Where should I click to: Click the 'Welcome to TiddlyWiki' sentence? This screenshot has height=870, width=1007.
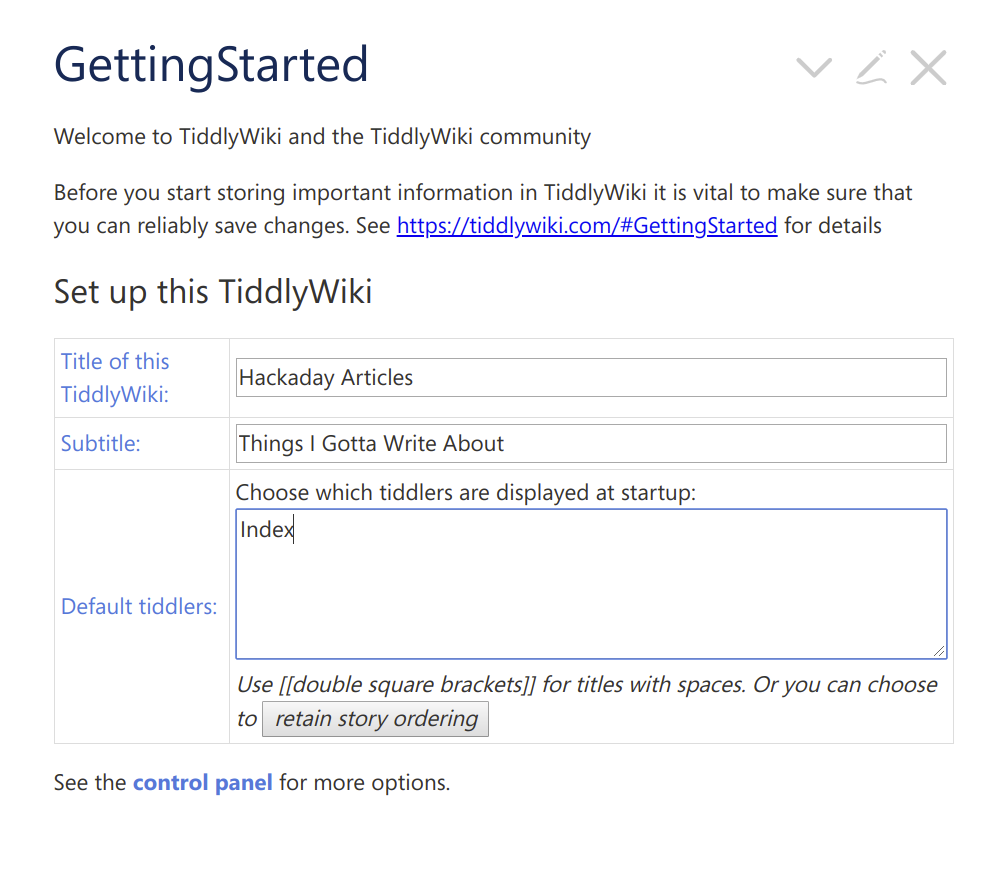pos(322,137)
